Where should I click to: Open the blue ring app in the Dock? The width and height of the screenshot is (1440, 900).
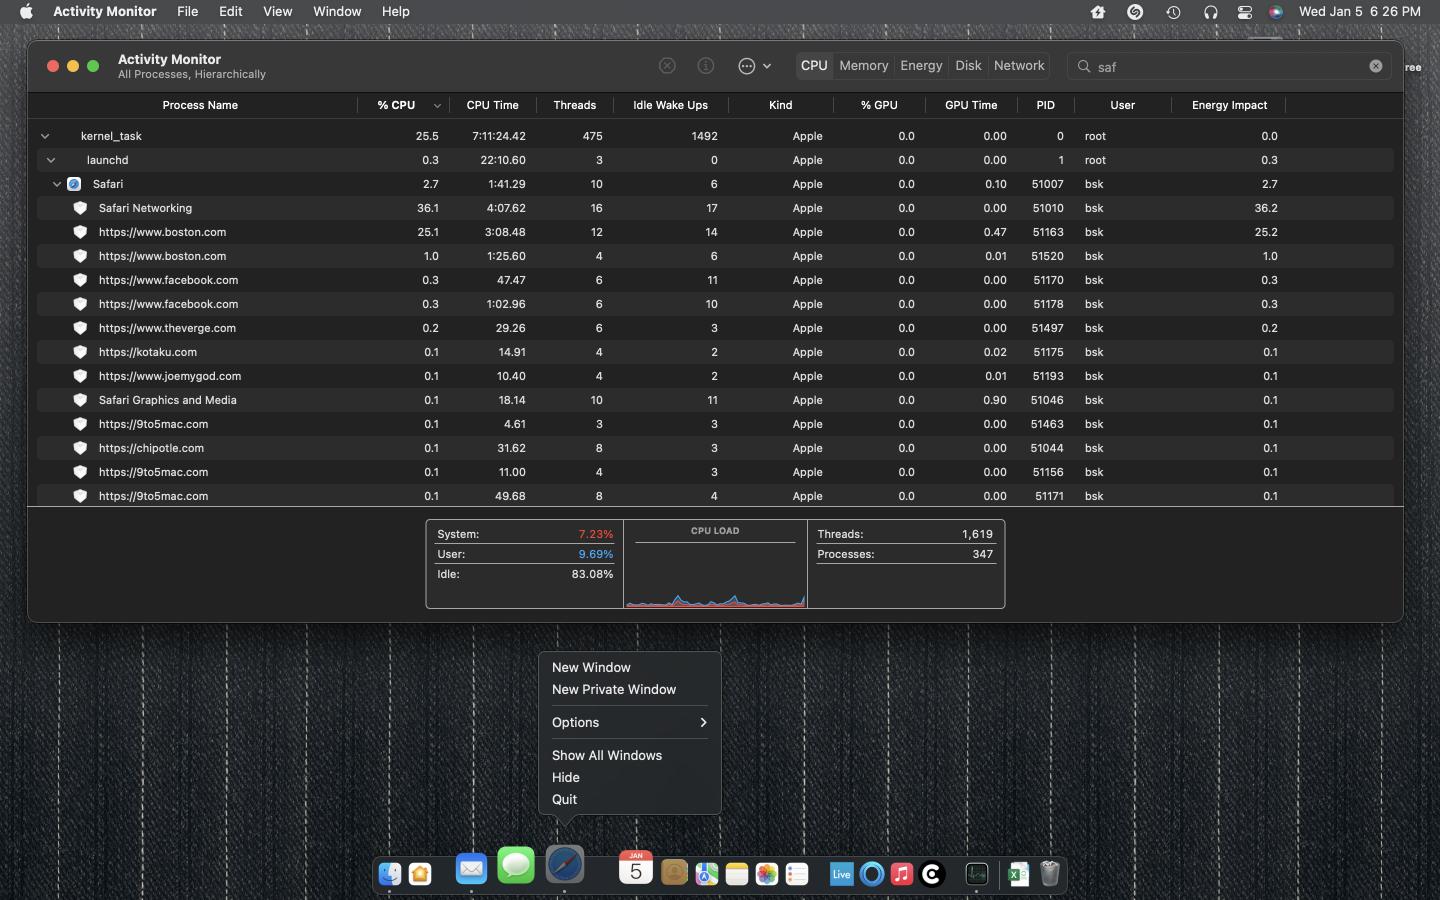pyautogui.click(x=872, y=874)
